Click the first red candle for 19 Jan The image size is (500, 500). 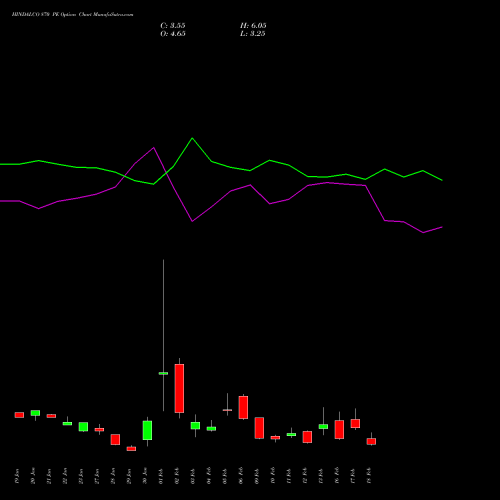click(x=19, y=415)
